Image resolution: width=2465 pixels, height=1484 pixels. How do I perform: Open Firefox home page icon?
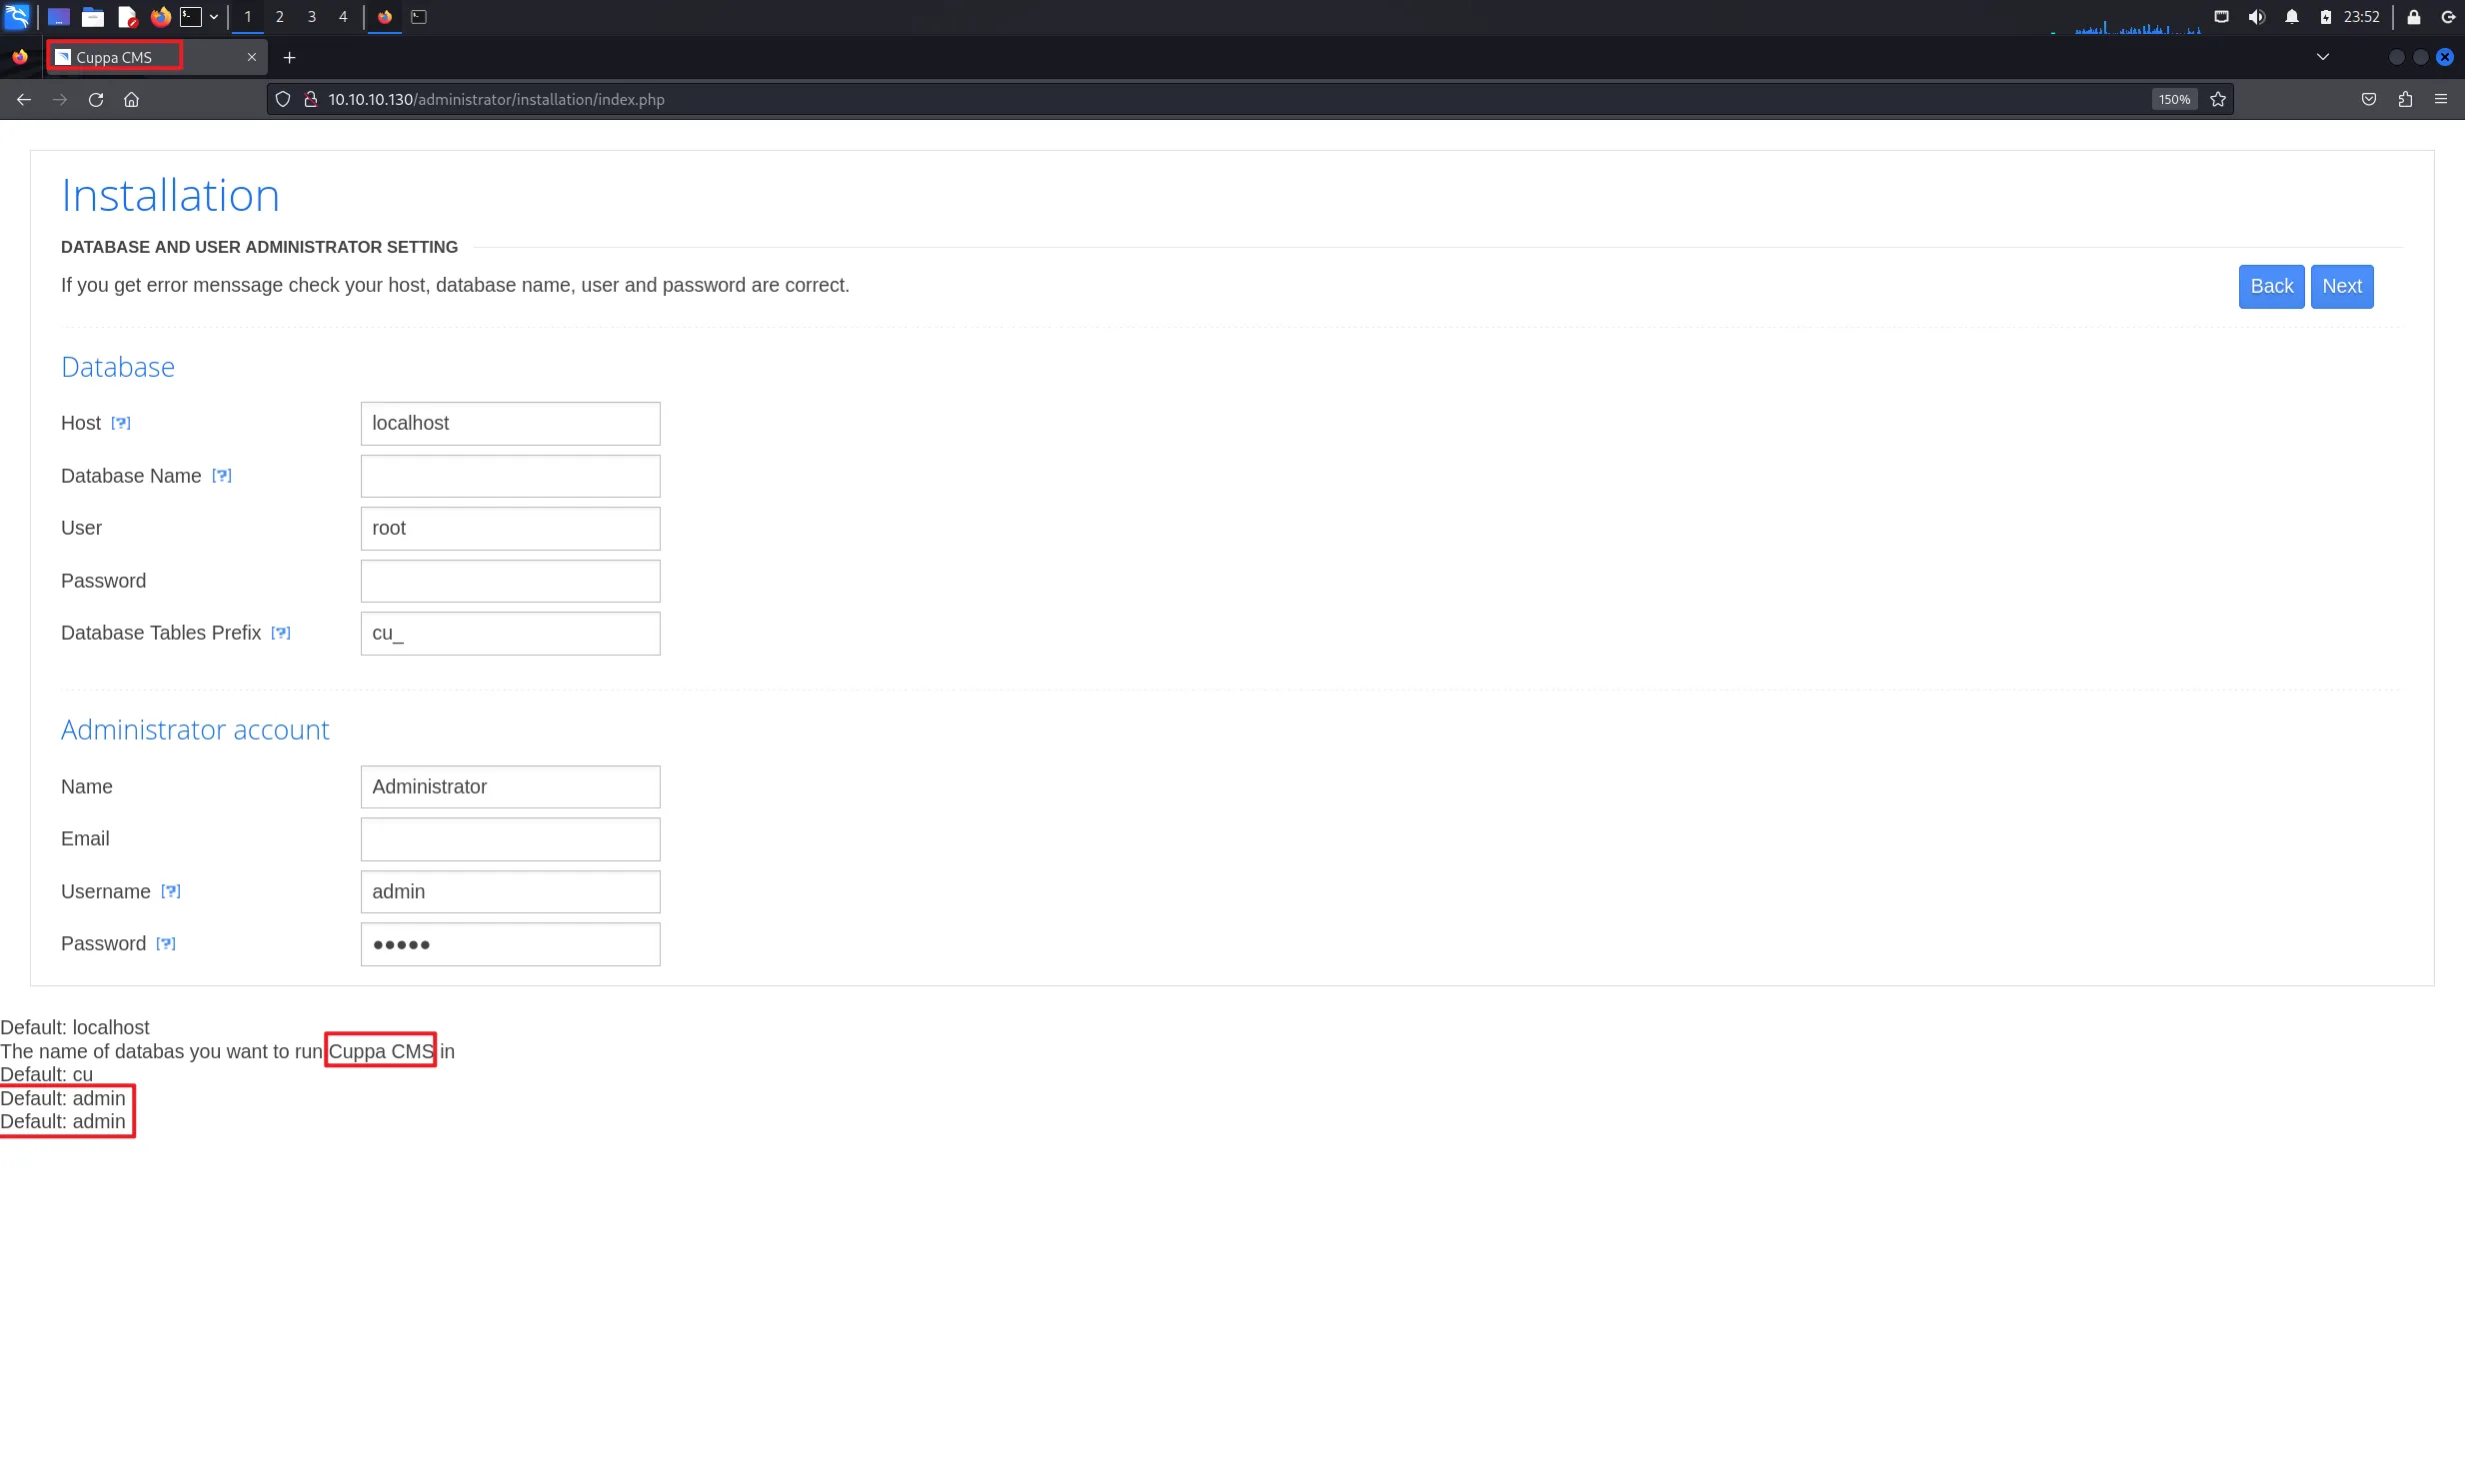pyautogui.click(x=131, y=99)
